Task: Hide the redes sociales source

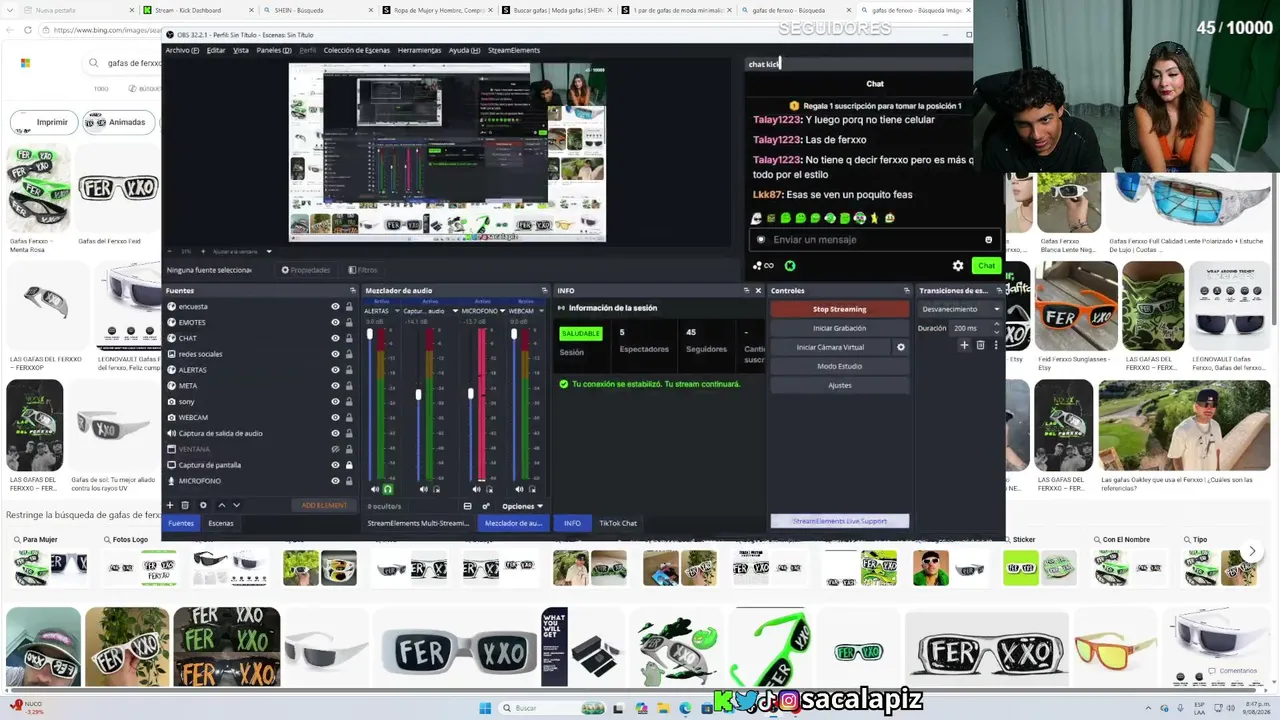Action: click(335, 354)
